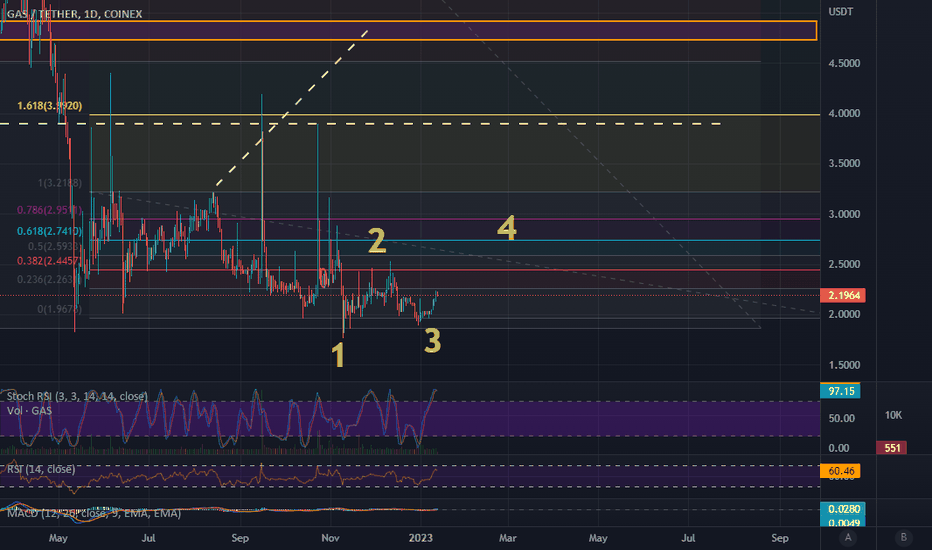Click the RSI (14, close) indicator legend
This screenshot has width=932, height=550.
[41, 469]
